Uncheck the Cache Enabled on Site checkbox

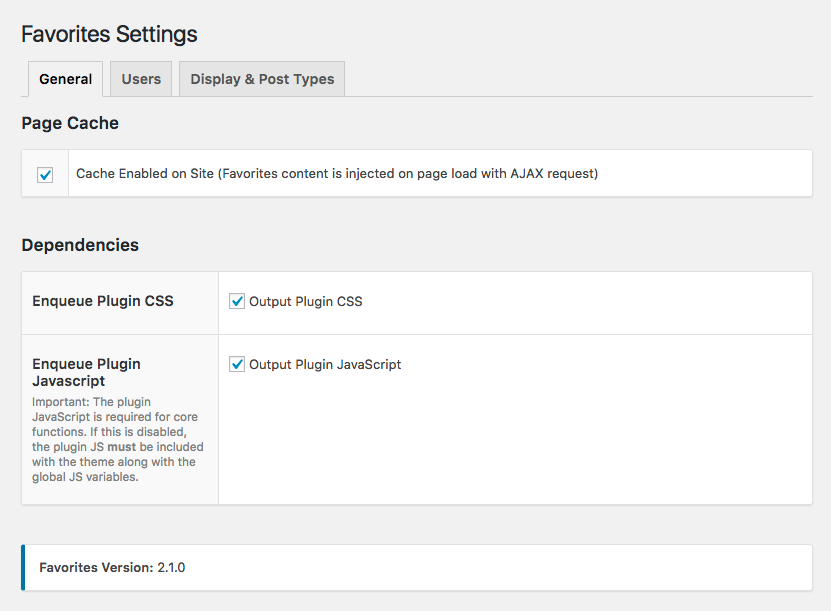[45, 175]
